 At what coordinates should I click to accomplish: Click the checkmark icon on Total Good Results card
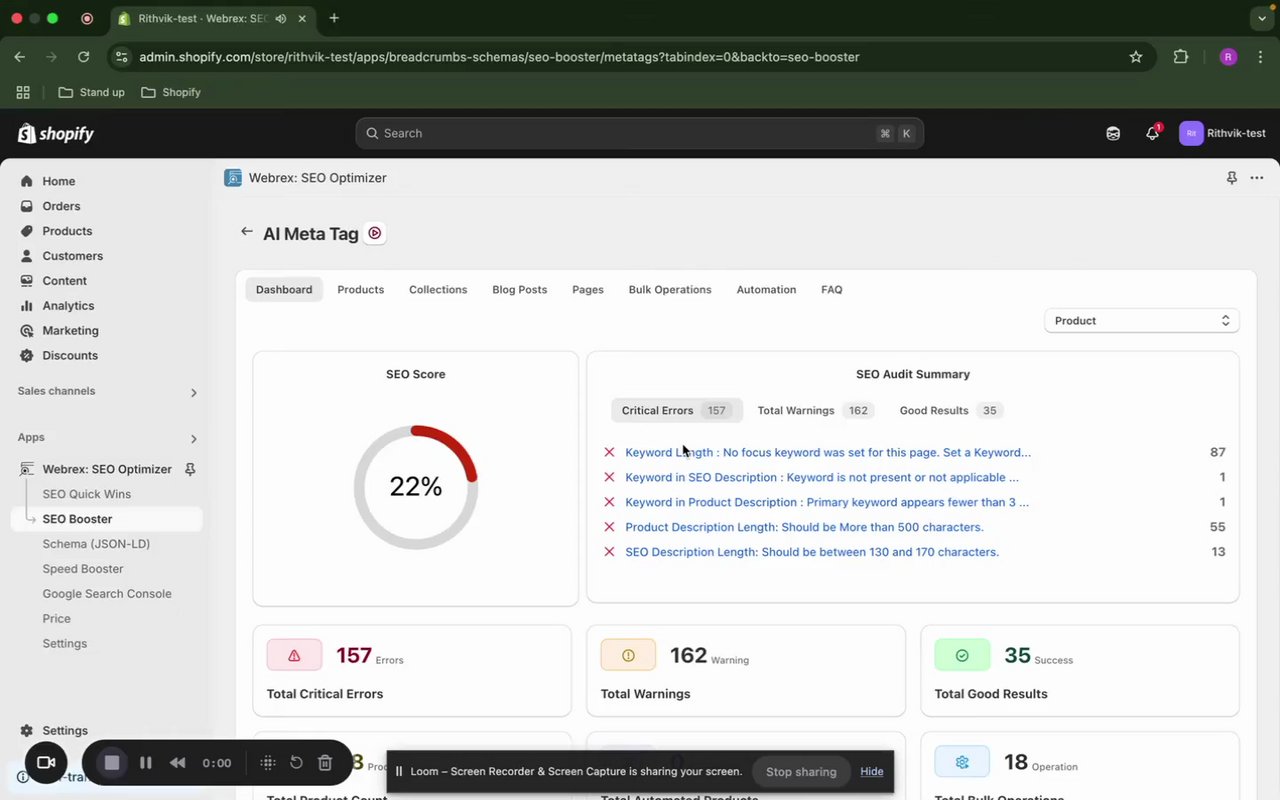click(x=962, y=656)
